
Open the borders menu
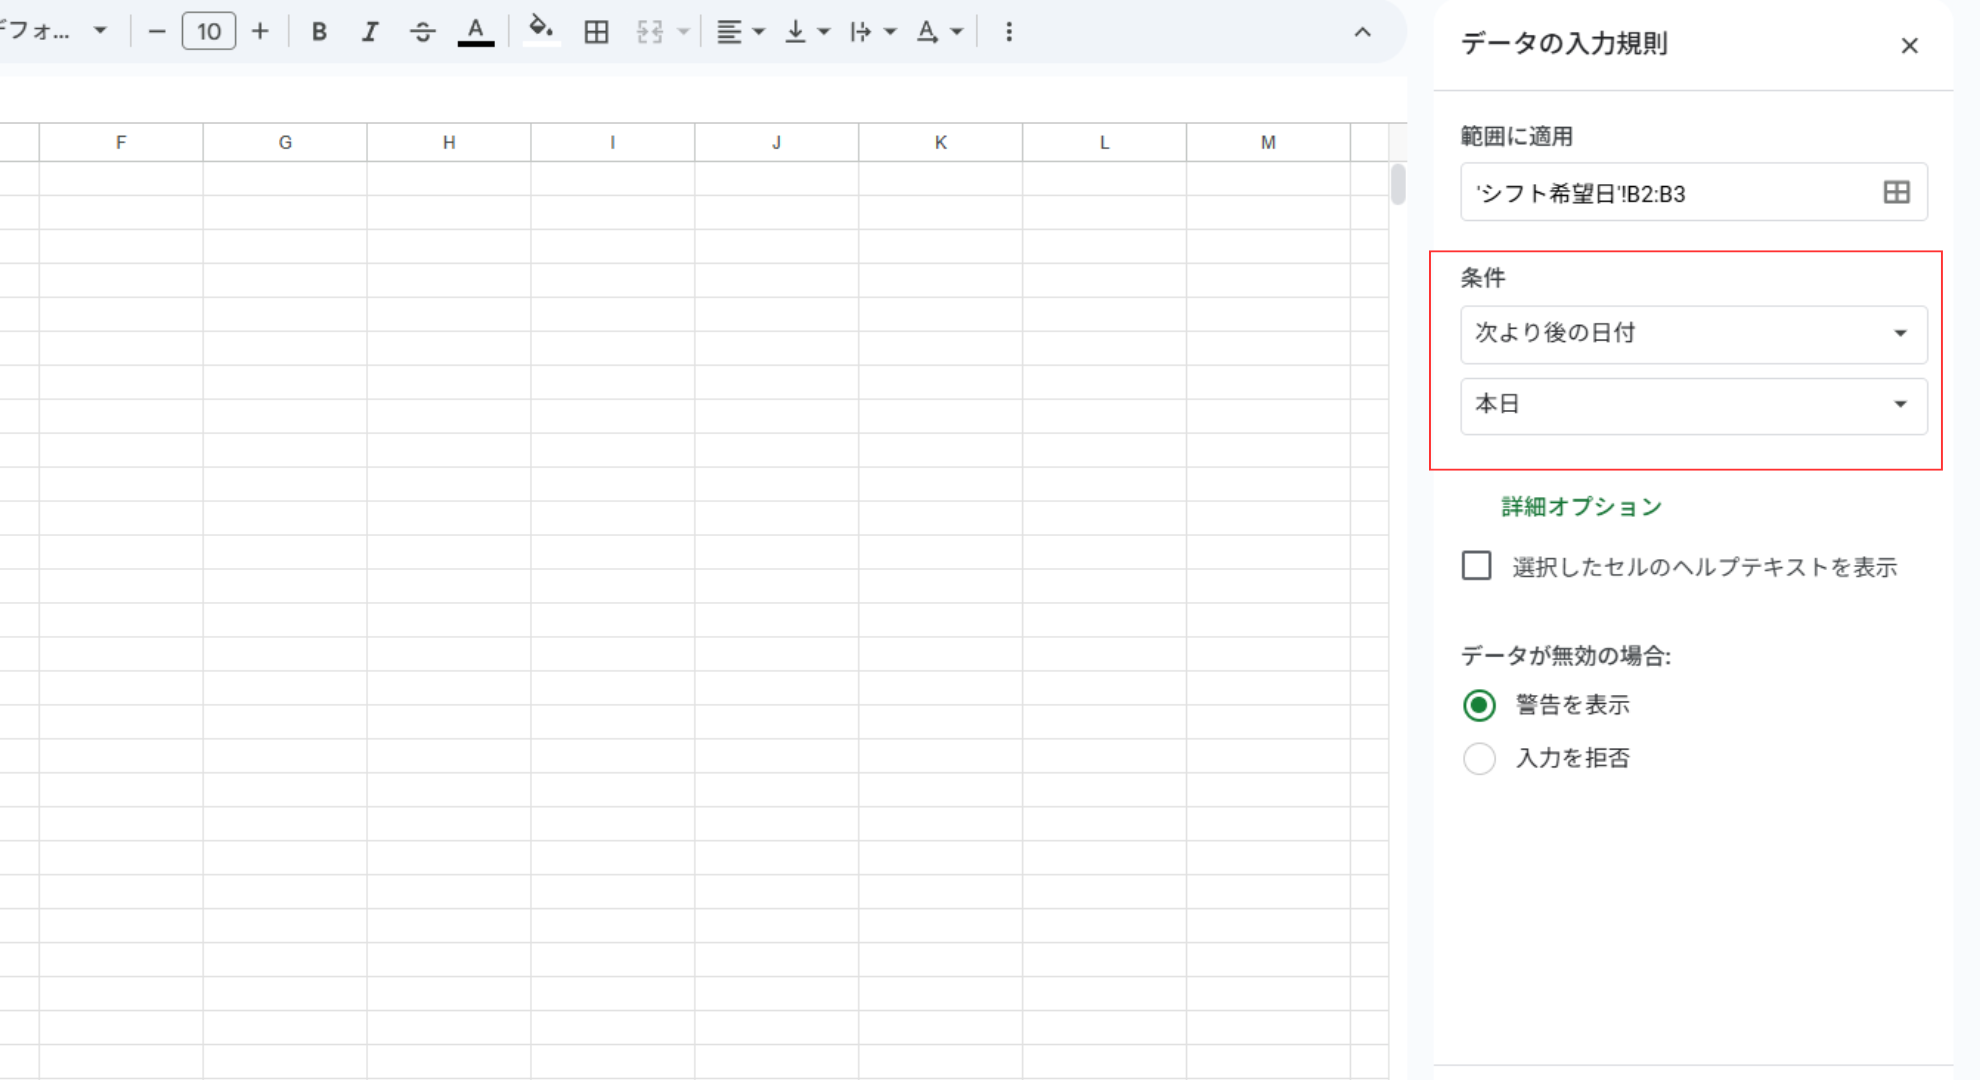[x=596, y=32]
